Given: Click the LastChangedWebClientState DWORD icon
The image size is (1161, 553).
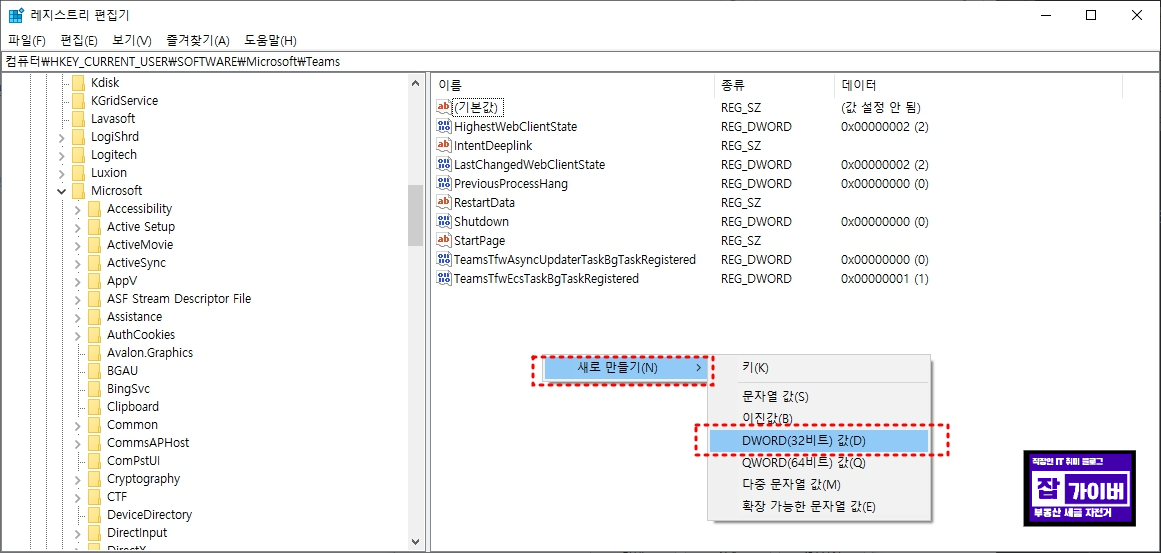Looking at the screenshot, I should (444, 164).
